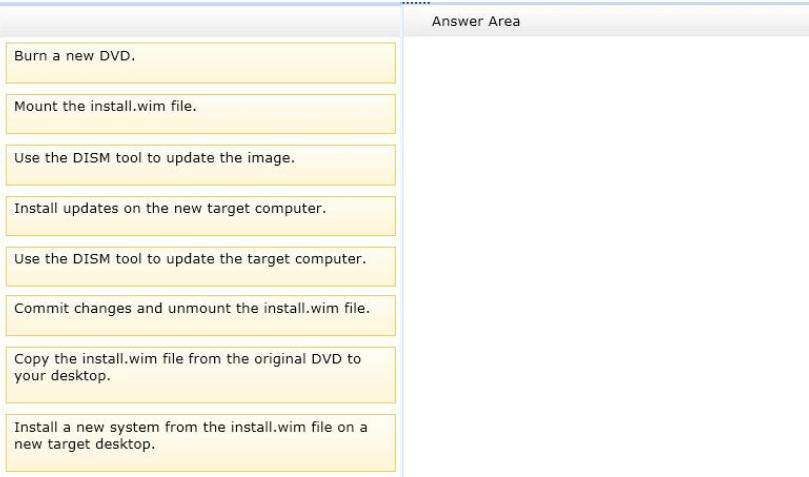Image resolution: width=809 pixels, height=477 pixels.
Task: Click the 'Answer Area' header label
Action: pyautogui.click(x=476, y=22)
